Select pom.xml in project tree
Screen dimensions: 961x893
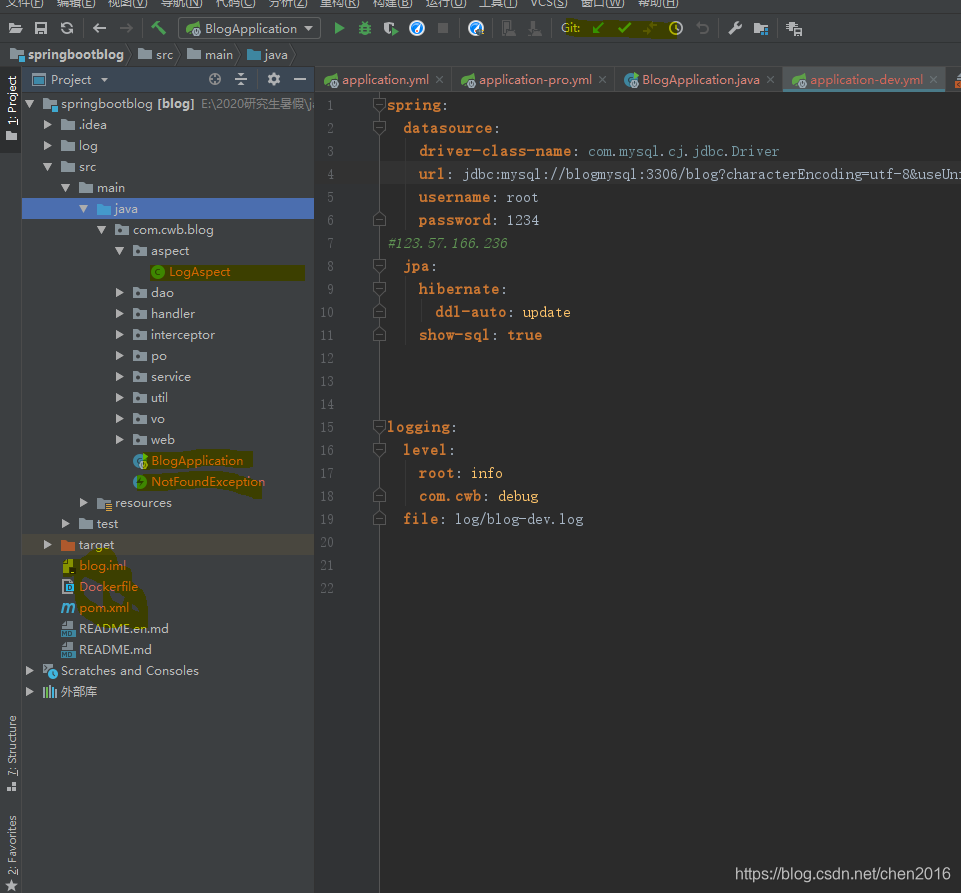click(x=104, y=607)
